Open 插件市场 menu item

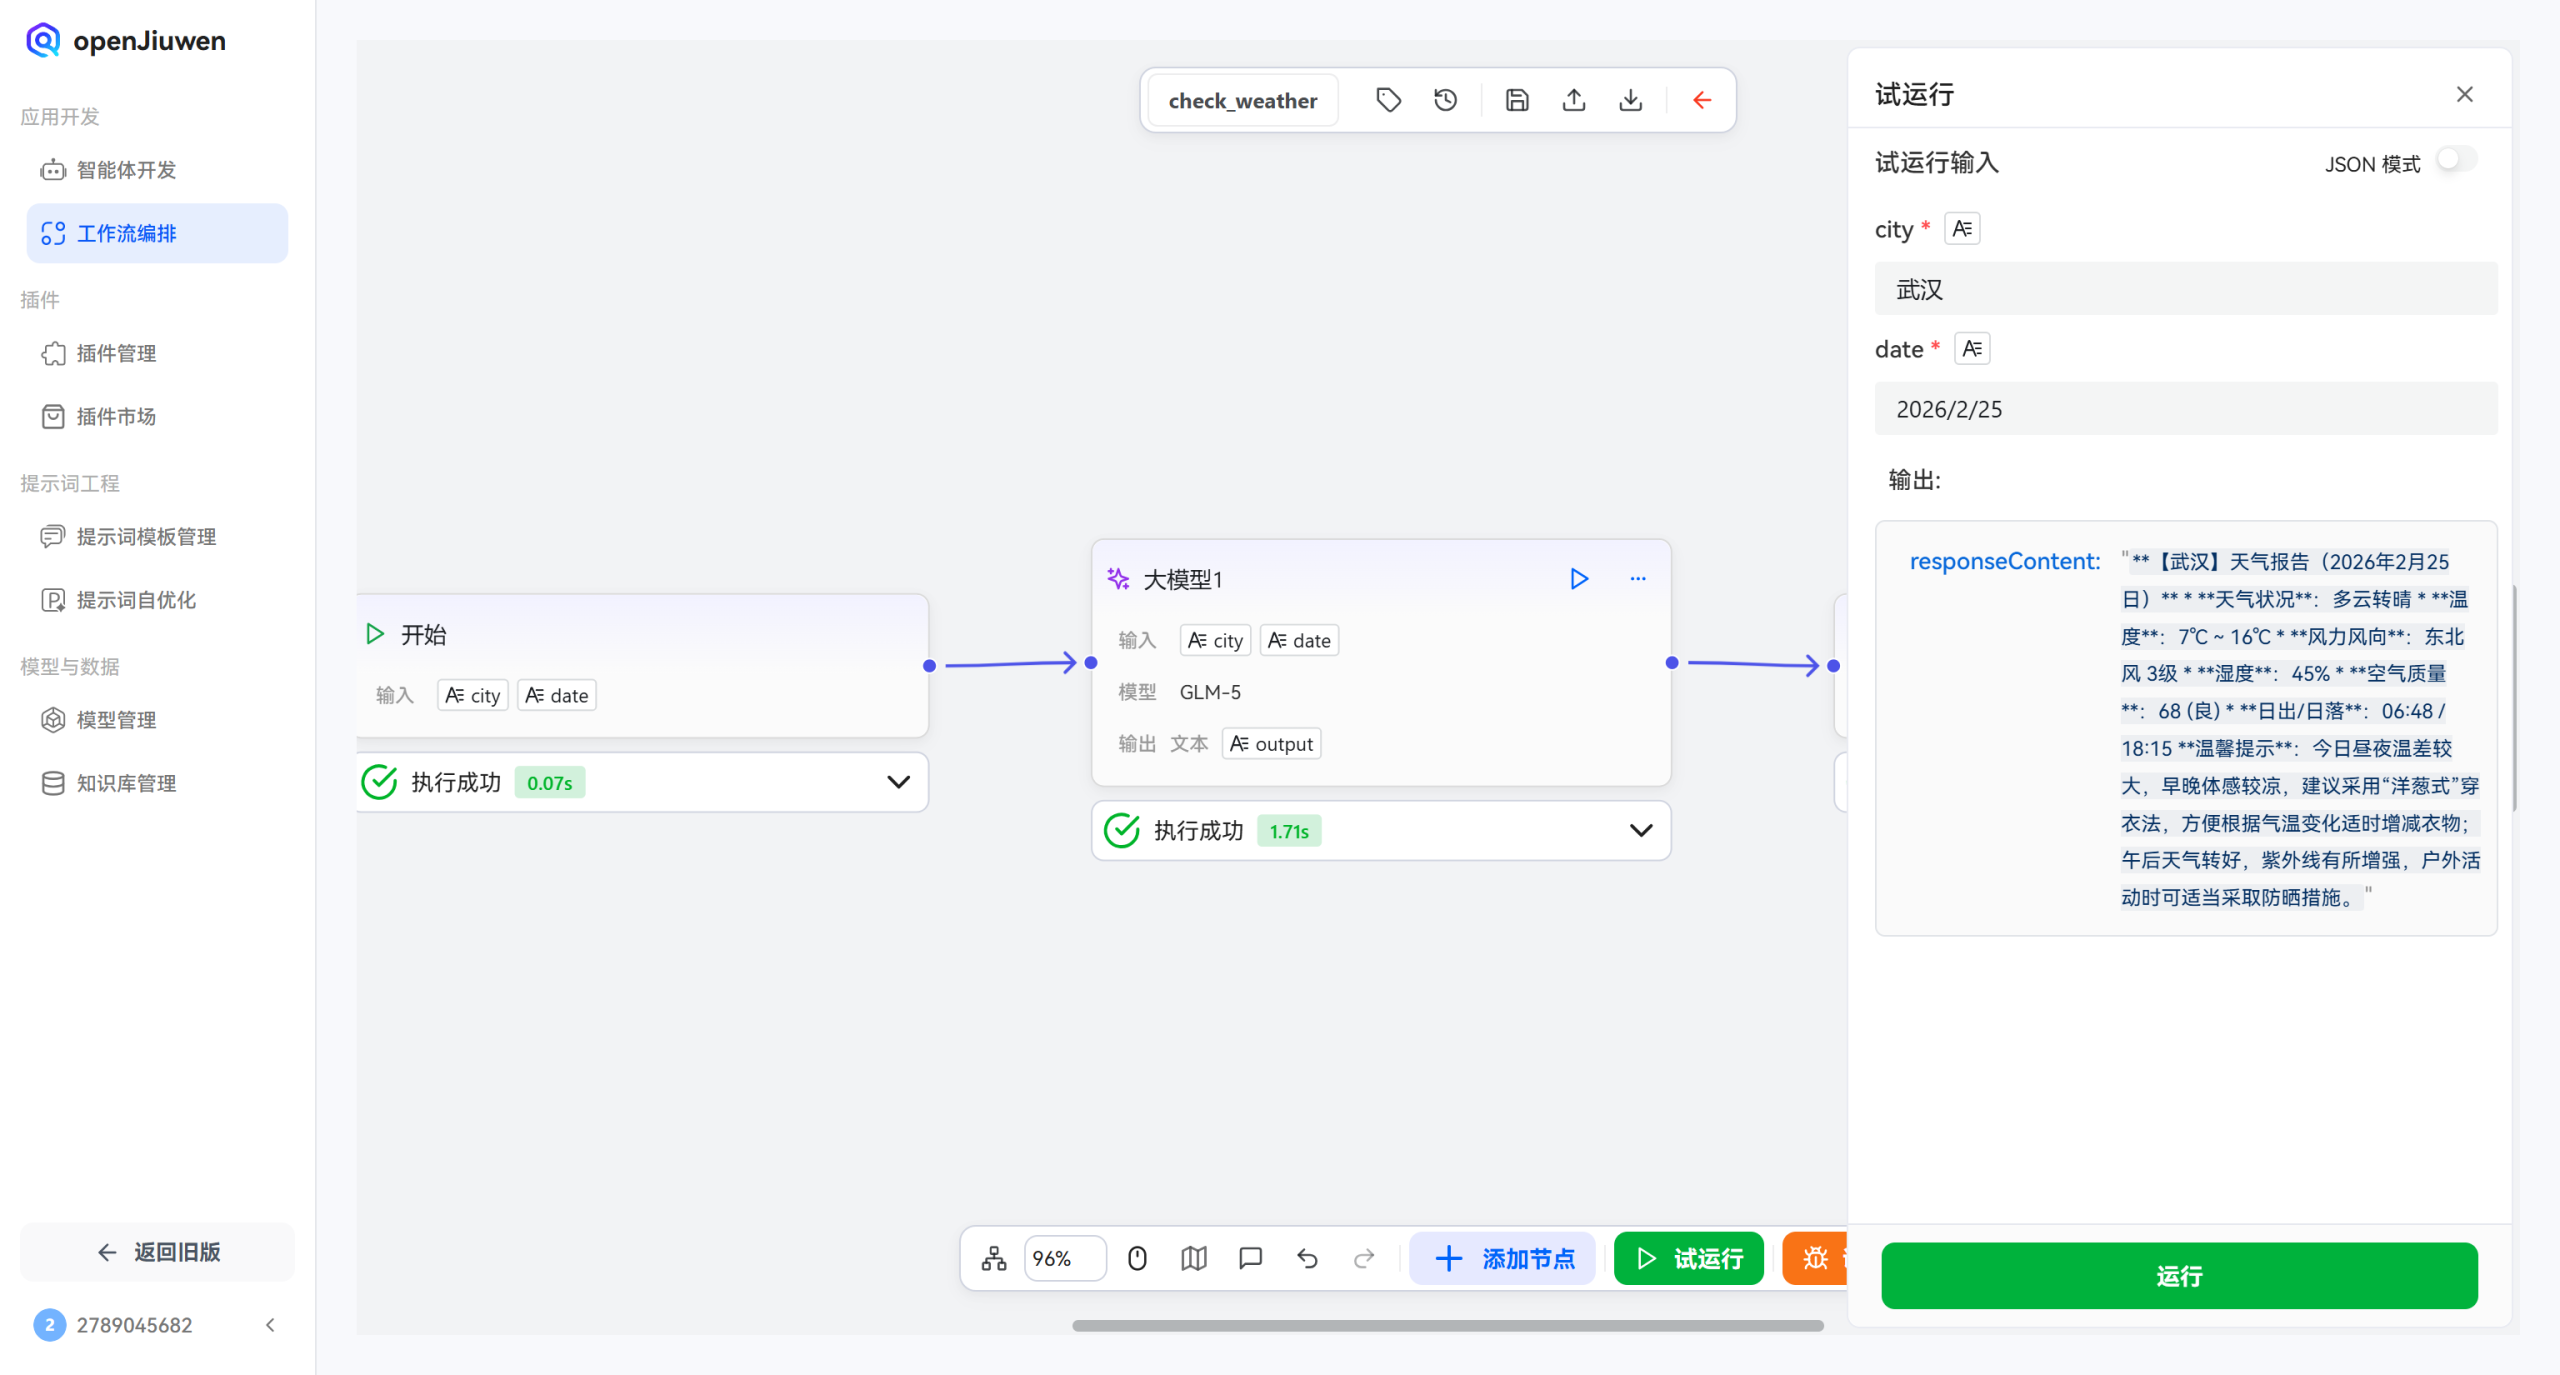click(116, 417)
